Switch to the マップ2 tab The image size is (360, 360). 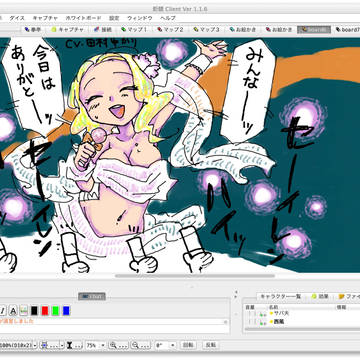170,29
